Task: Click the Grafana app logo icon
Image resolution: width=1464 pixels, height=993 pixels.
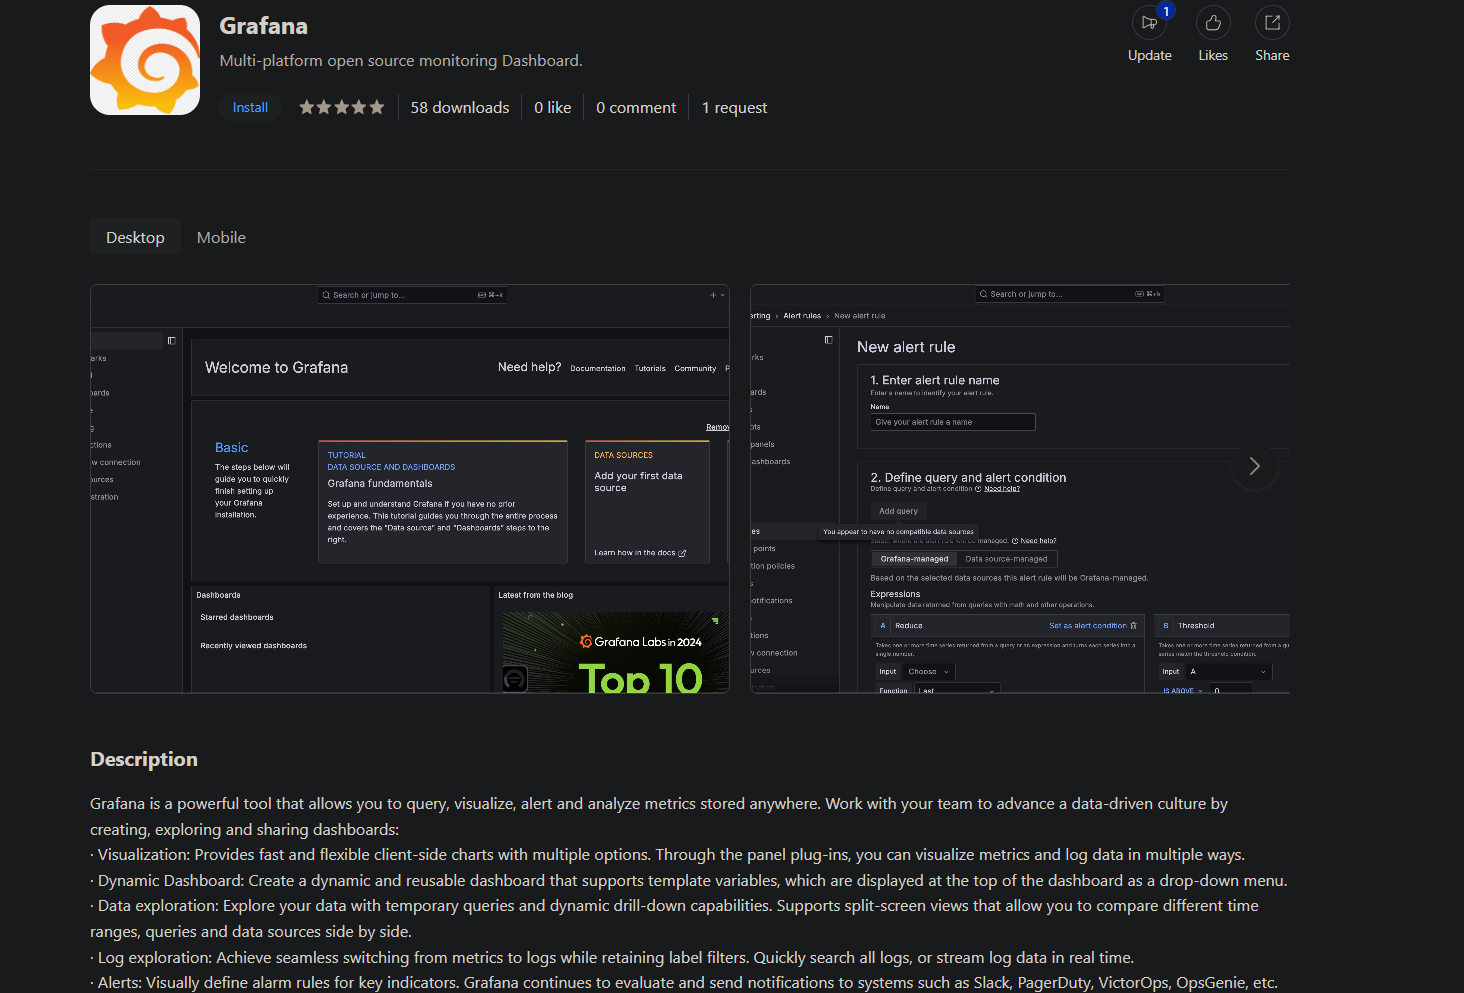Action: click(x=145, y=60)
